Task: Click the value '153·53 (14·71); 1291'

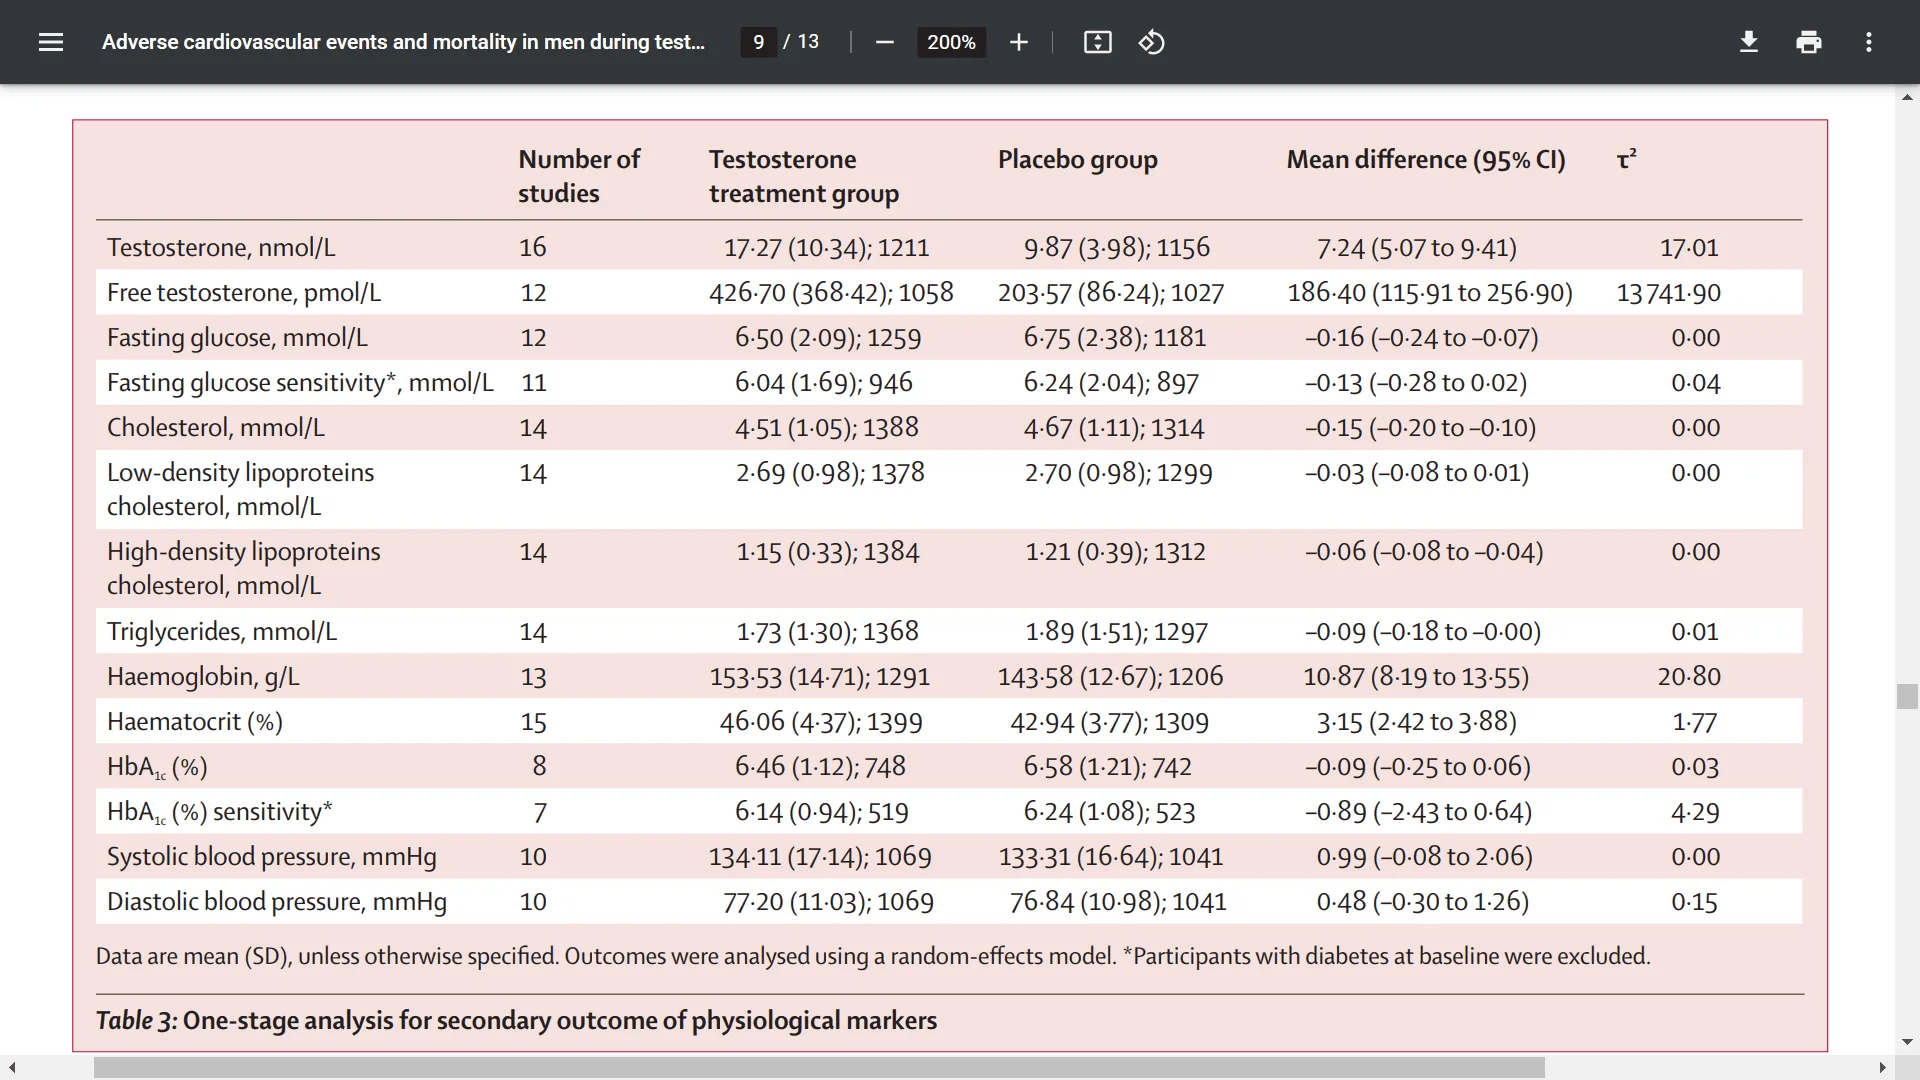Action: click(x=820, y=676)
